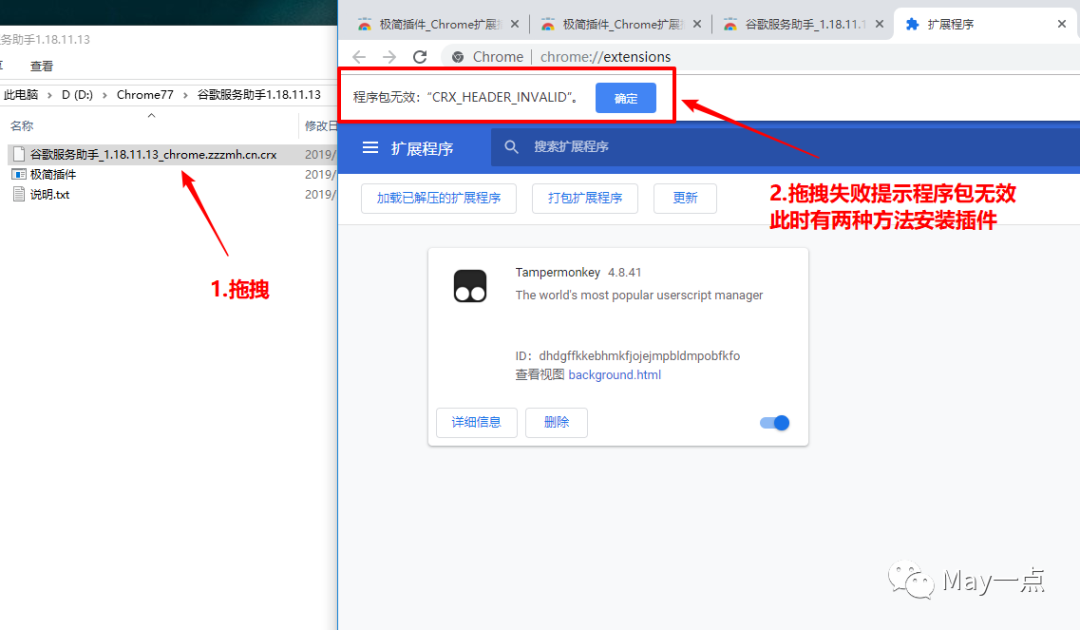Click the 说明.txt file icon in Explorer
Viewport: 1080px width, 630px height.
pos(19,194)
